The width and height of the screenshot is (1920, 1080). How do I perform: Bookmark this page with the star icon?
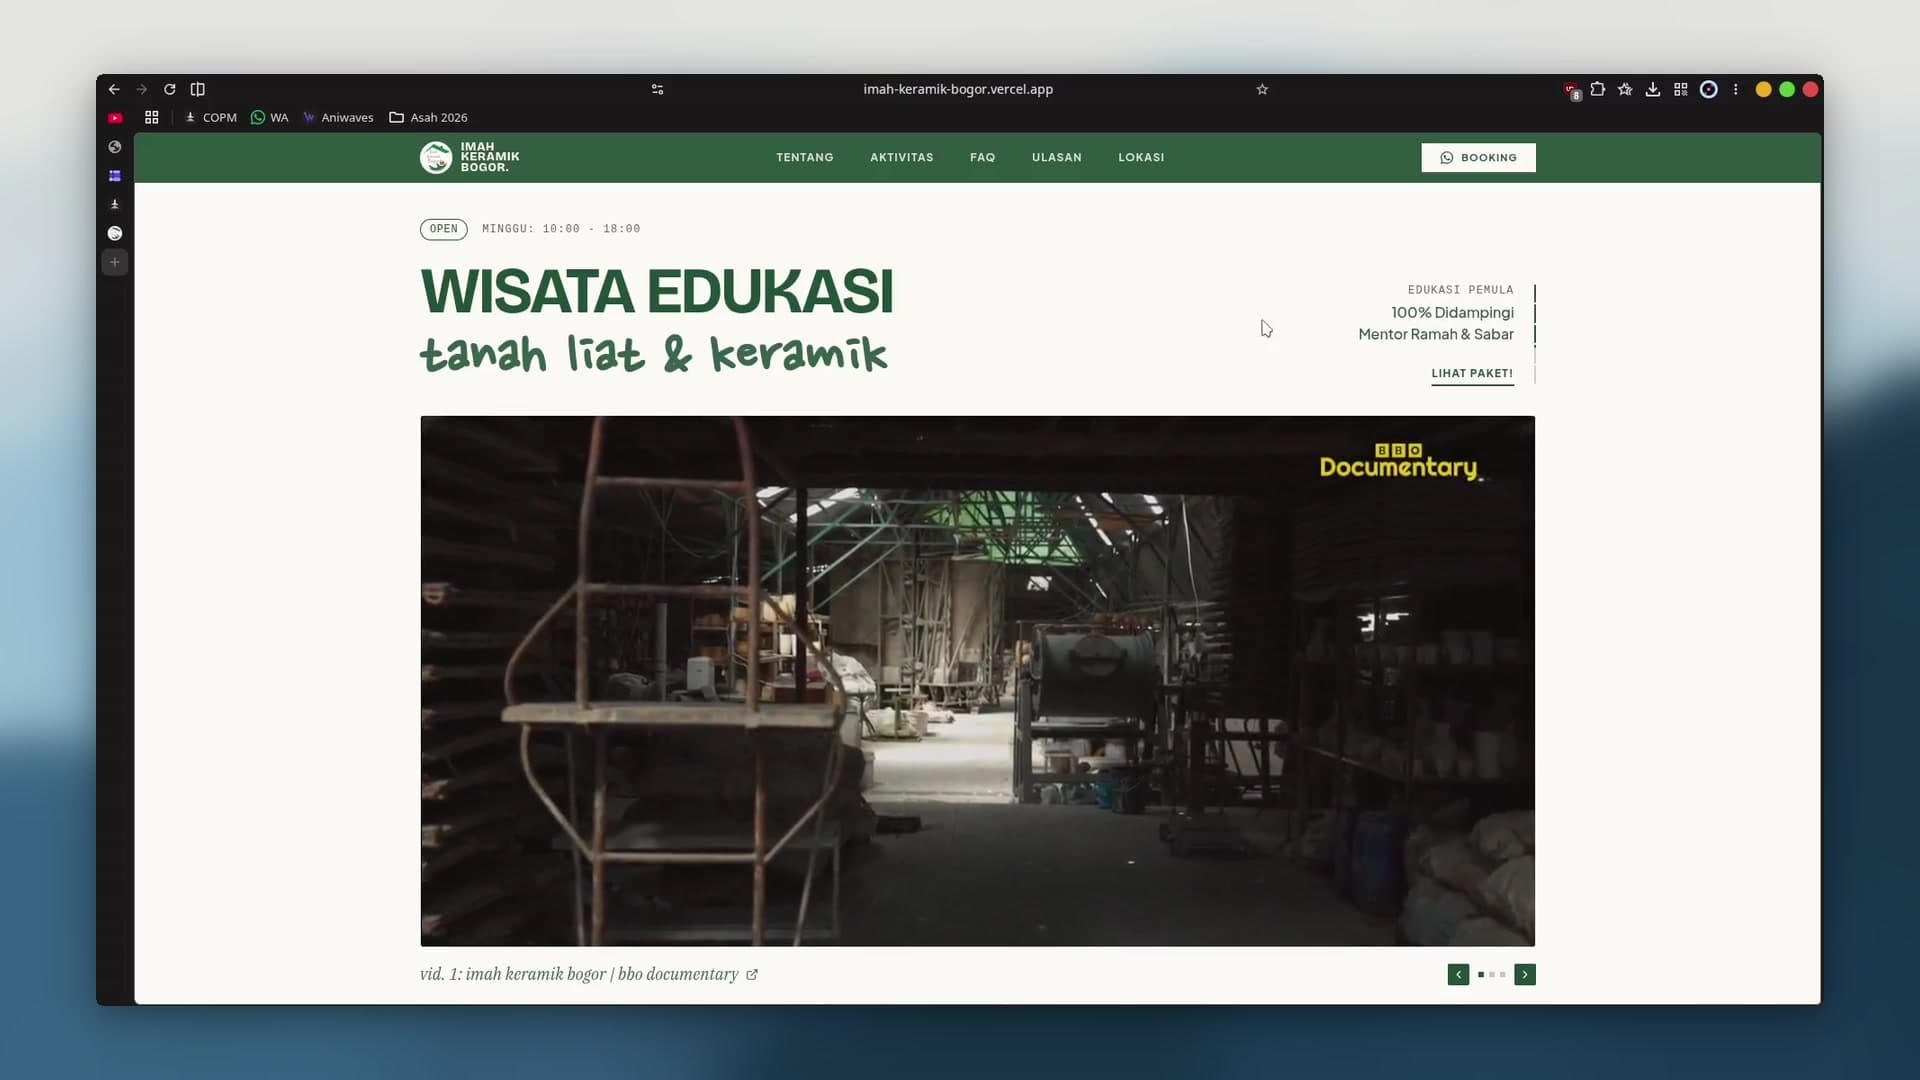[x=1262, y=89]
